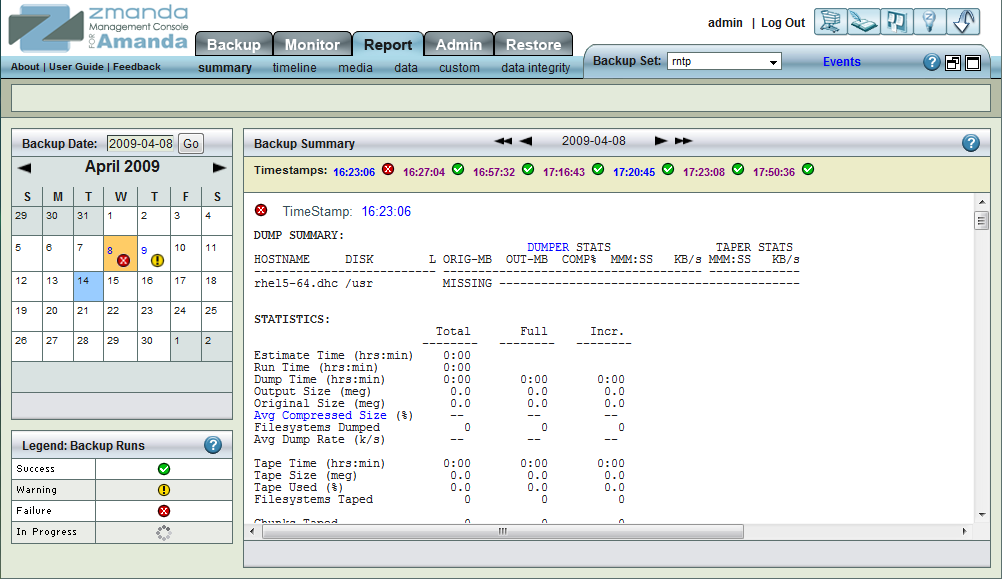Viewport: 1002px width, 579px height.
Task: Open the User Guide link
Action: pyautogui.click(x=76, y=66)
